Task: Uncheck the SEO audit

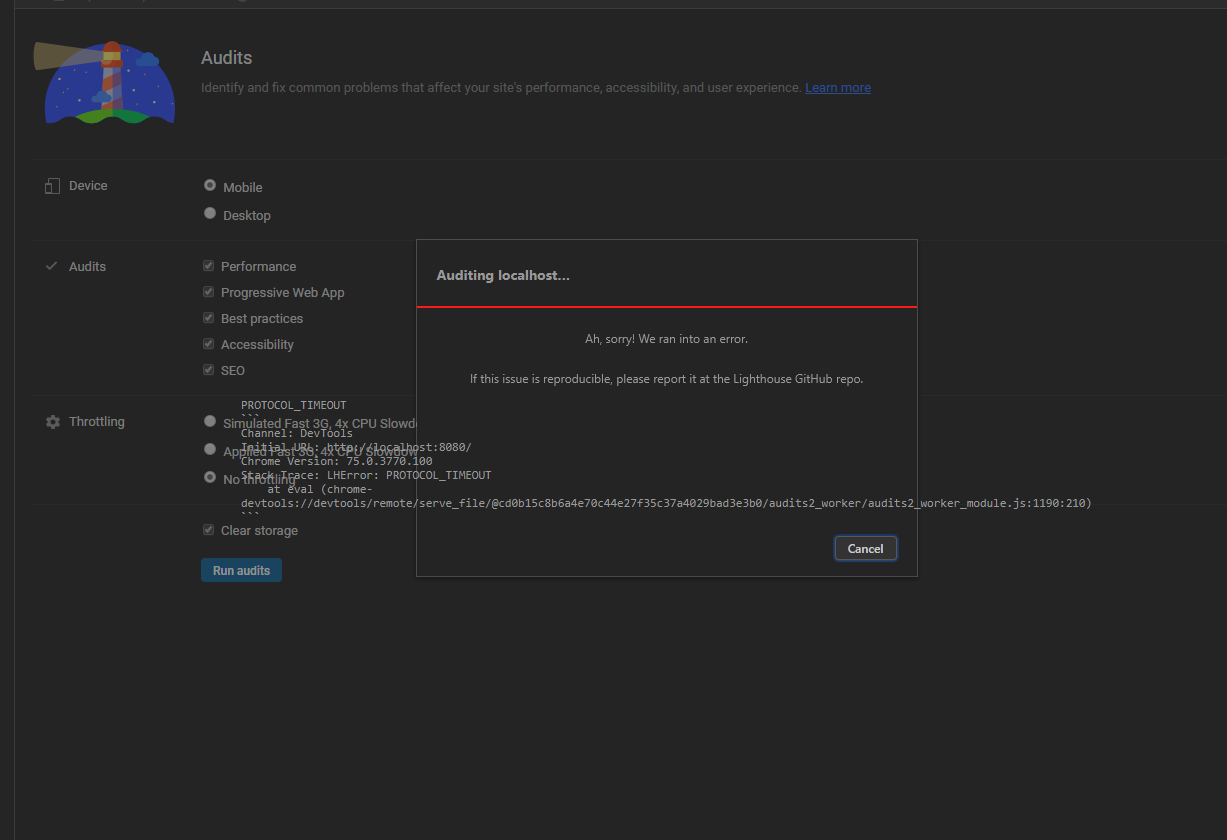Action: click(208, 369)
